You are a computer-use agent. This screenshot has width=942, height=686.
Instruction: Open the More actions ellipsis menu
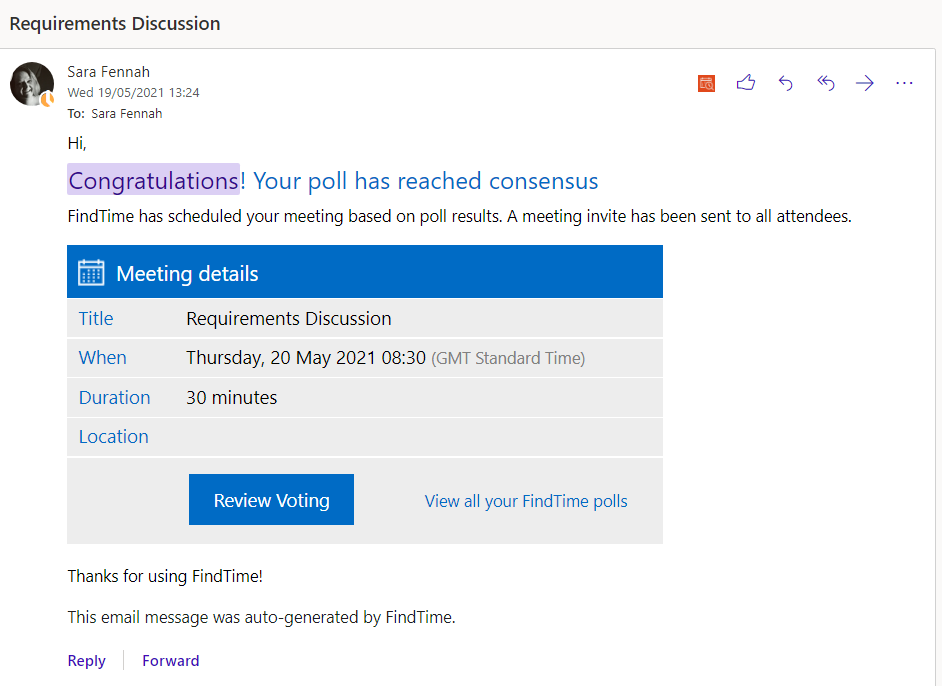[904, 84]
